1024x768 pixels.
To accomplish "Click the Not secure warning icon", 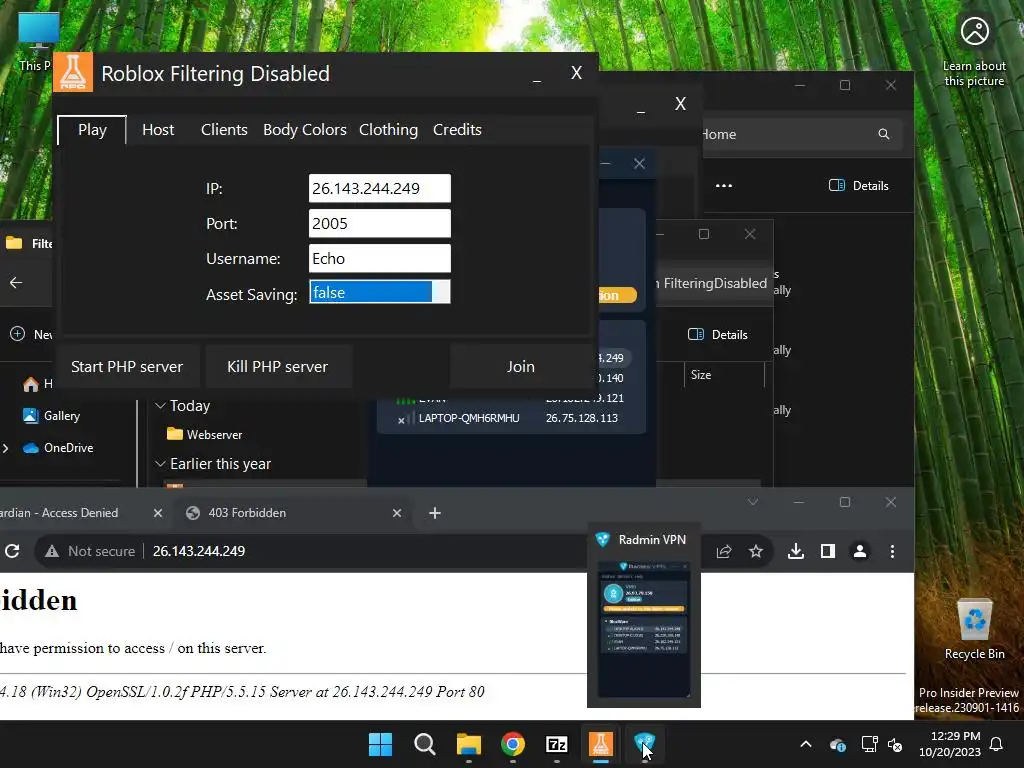I will click(x=52, y=551).
